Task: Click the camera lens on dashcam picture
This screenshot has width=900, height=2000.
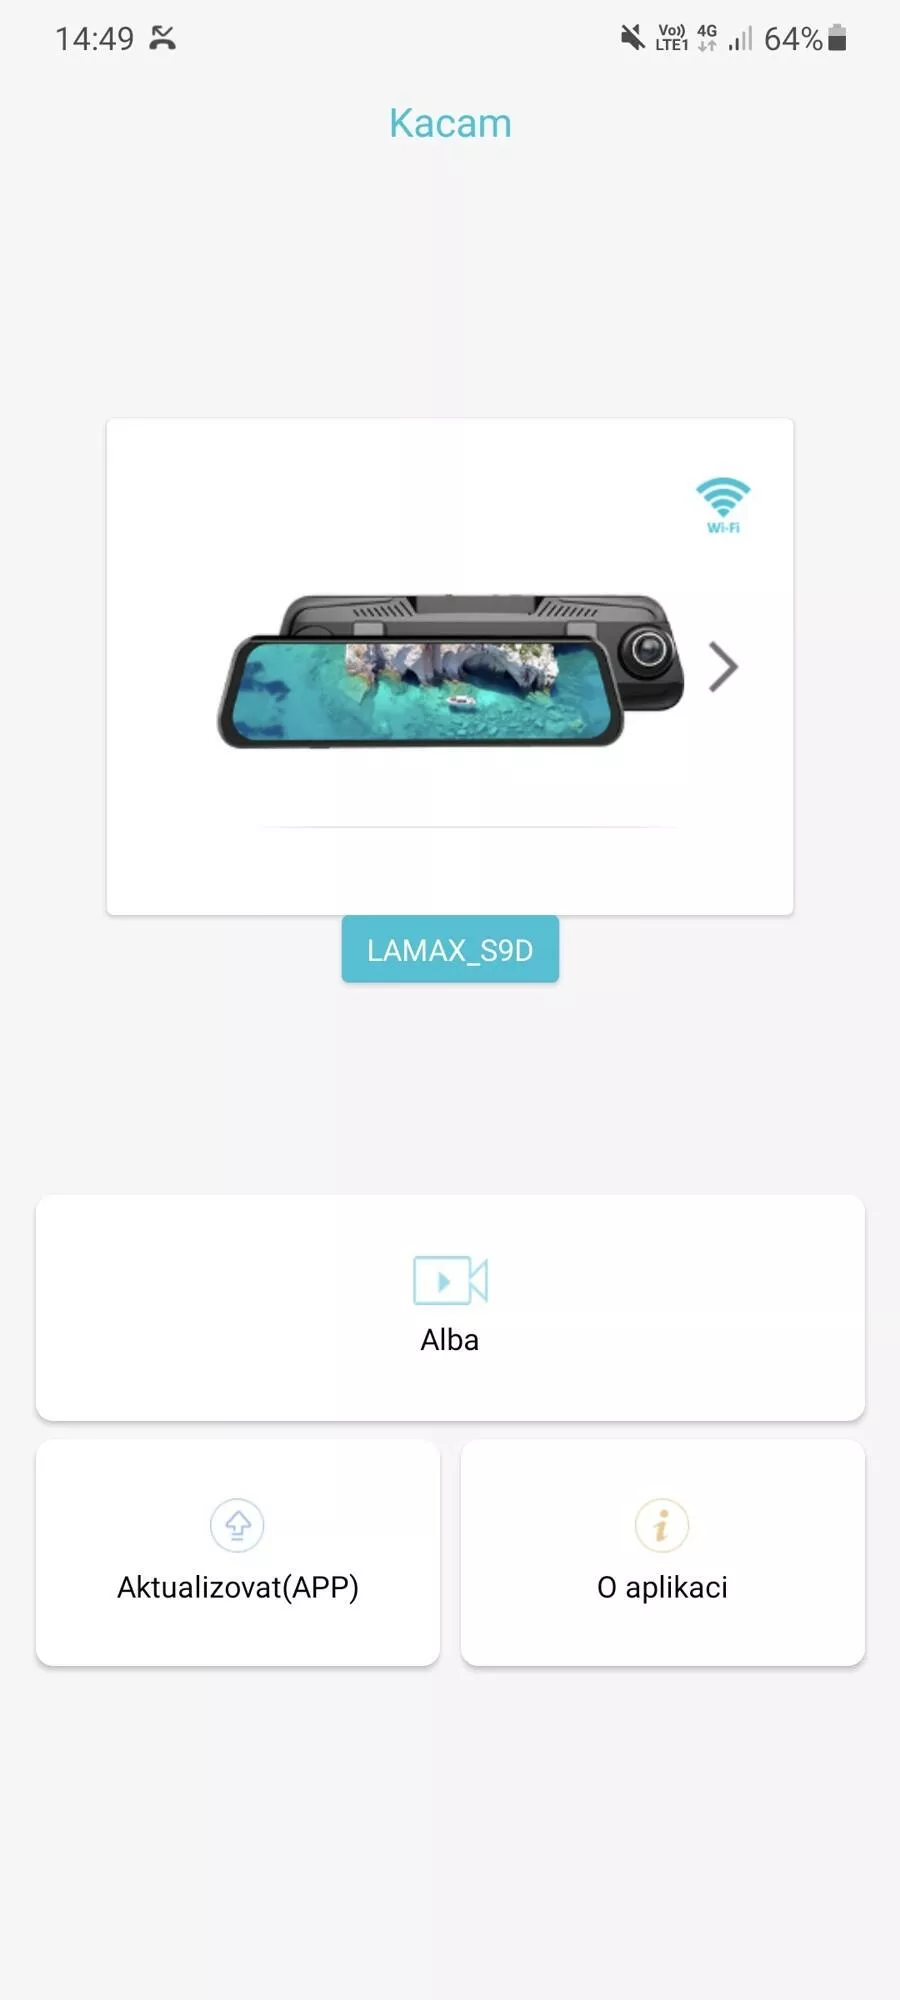Action: 649,649
